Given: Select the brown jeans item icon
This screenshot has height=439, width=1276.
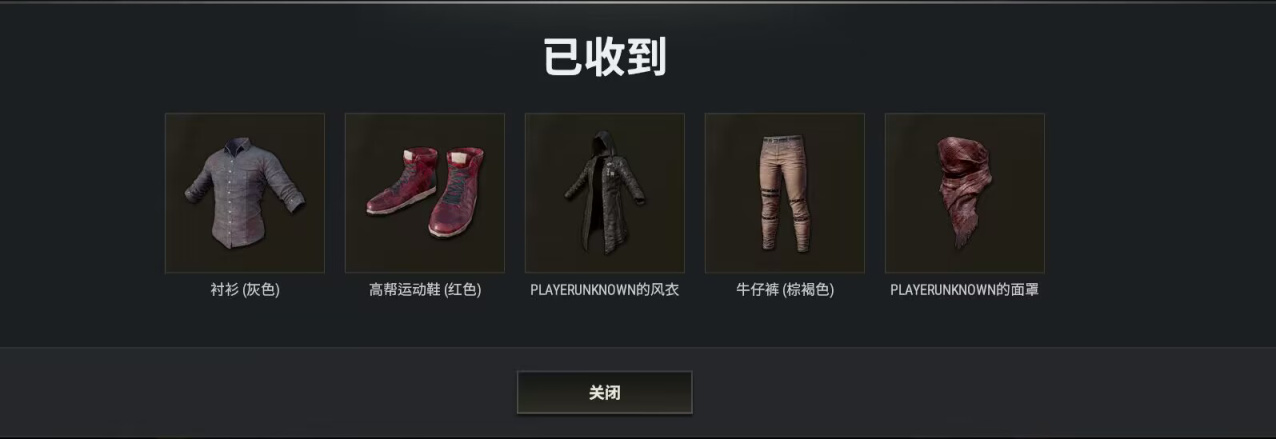Looking at the screenshot, I should (x=785, y=193).
